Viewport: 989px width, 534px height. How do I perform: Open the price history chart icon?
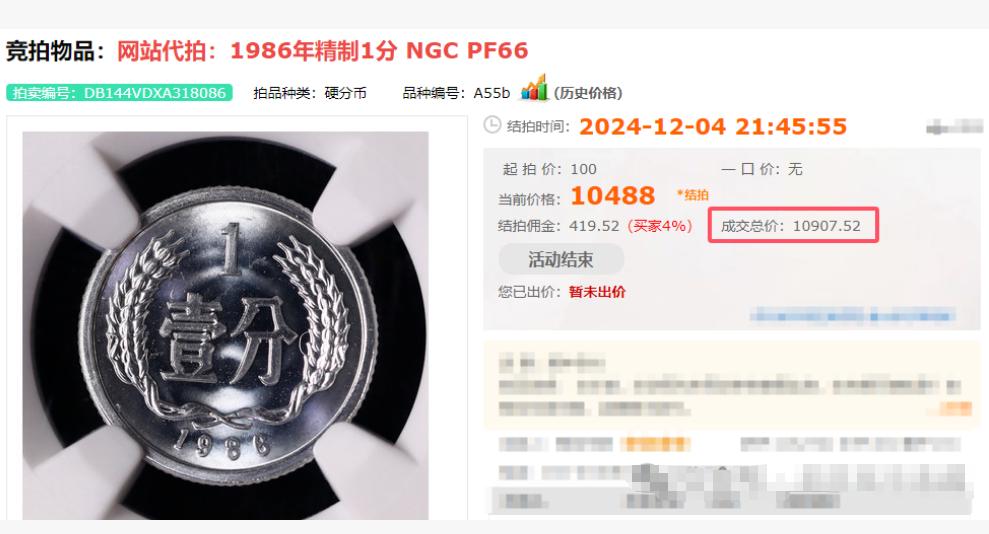[x=534, y=88]
